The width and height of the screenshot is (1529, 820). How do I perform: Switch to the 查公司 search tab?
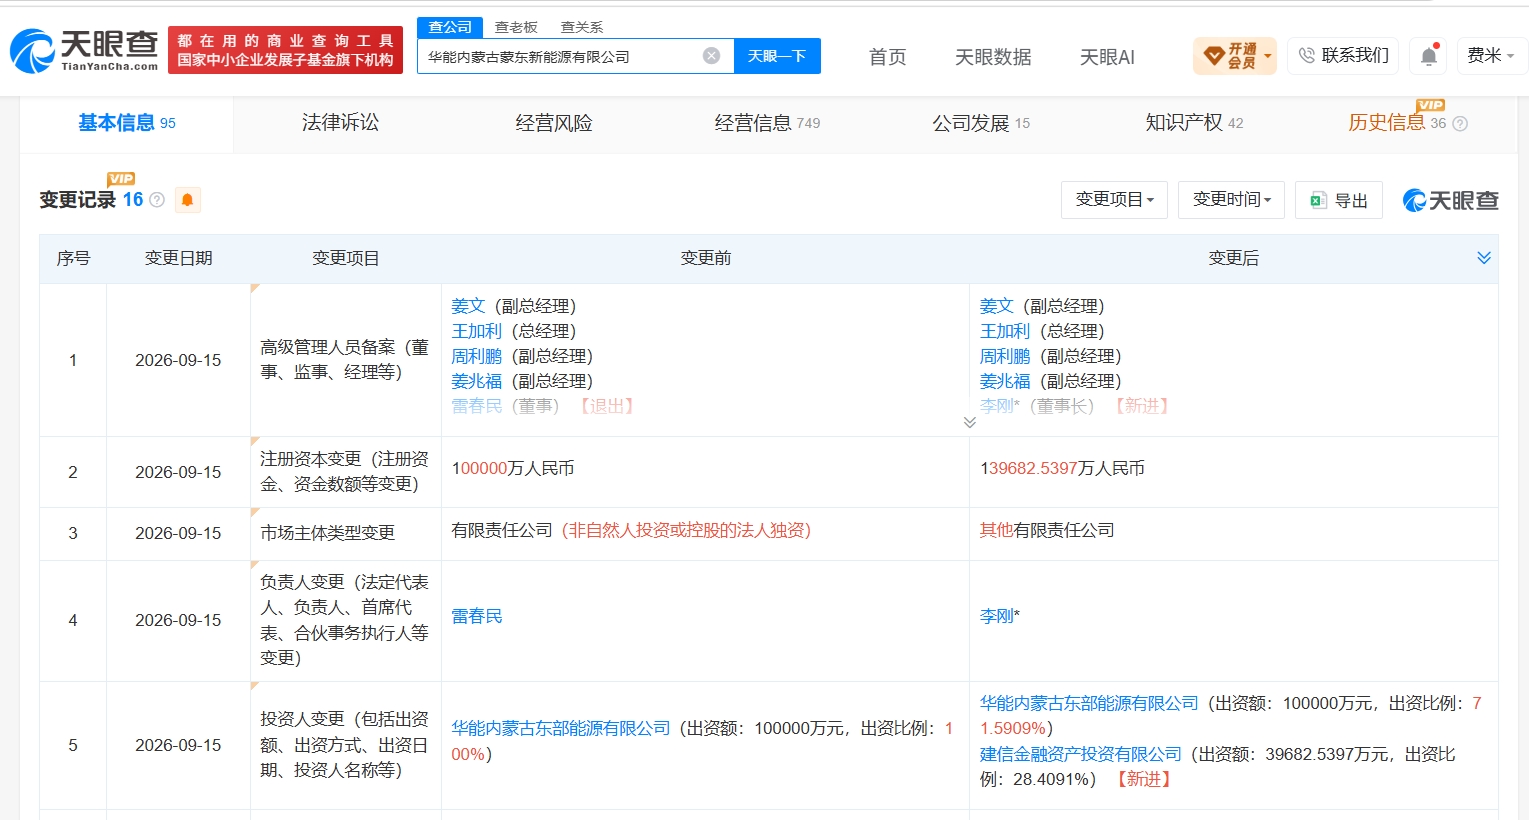point(450,27)
